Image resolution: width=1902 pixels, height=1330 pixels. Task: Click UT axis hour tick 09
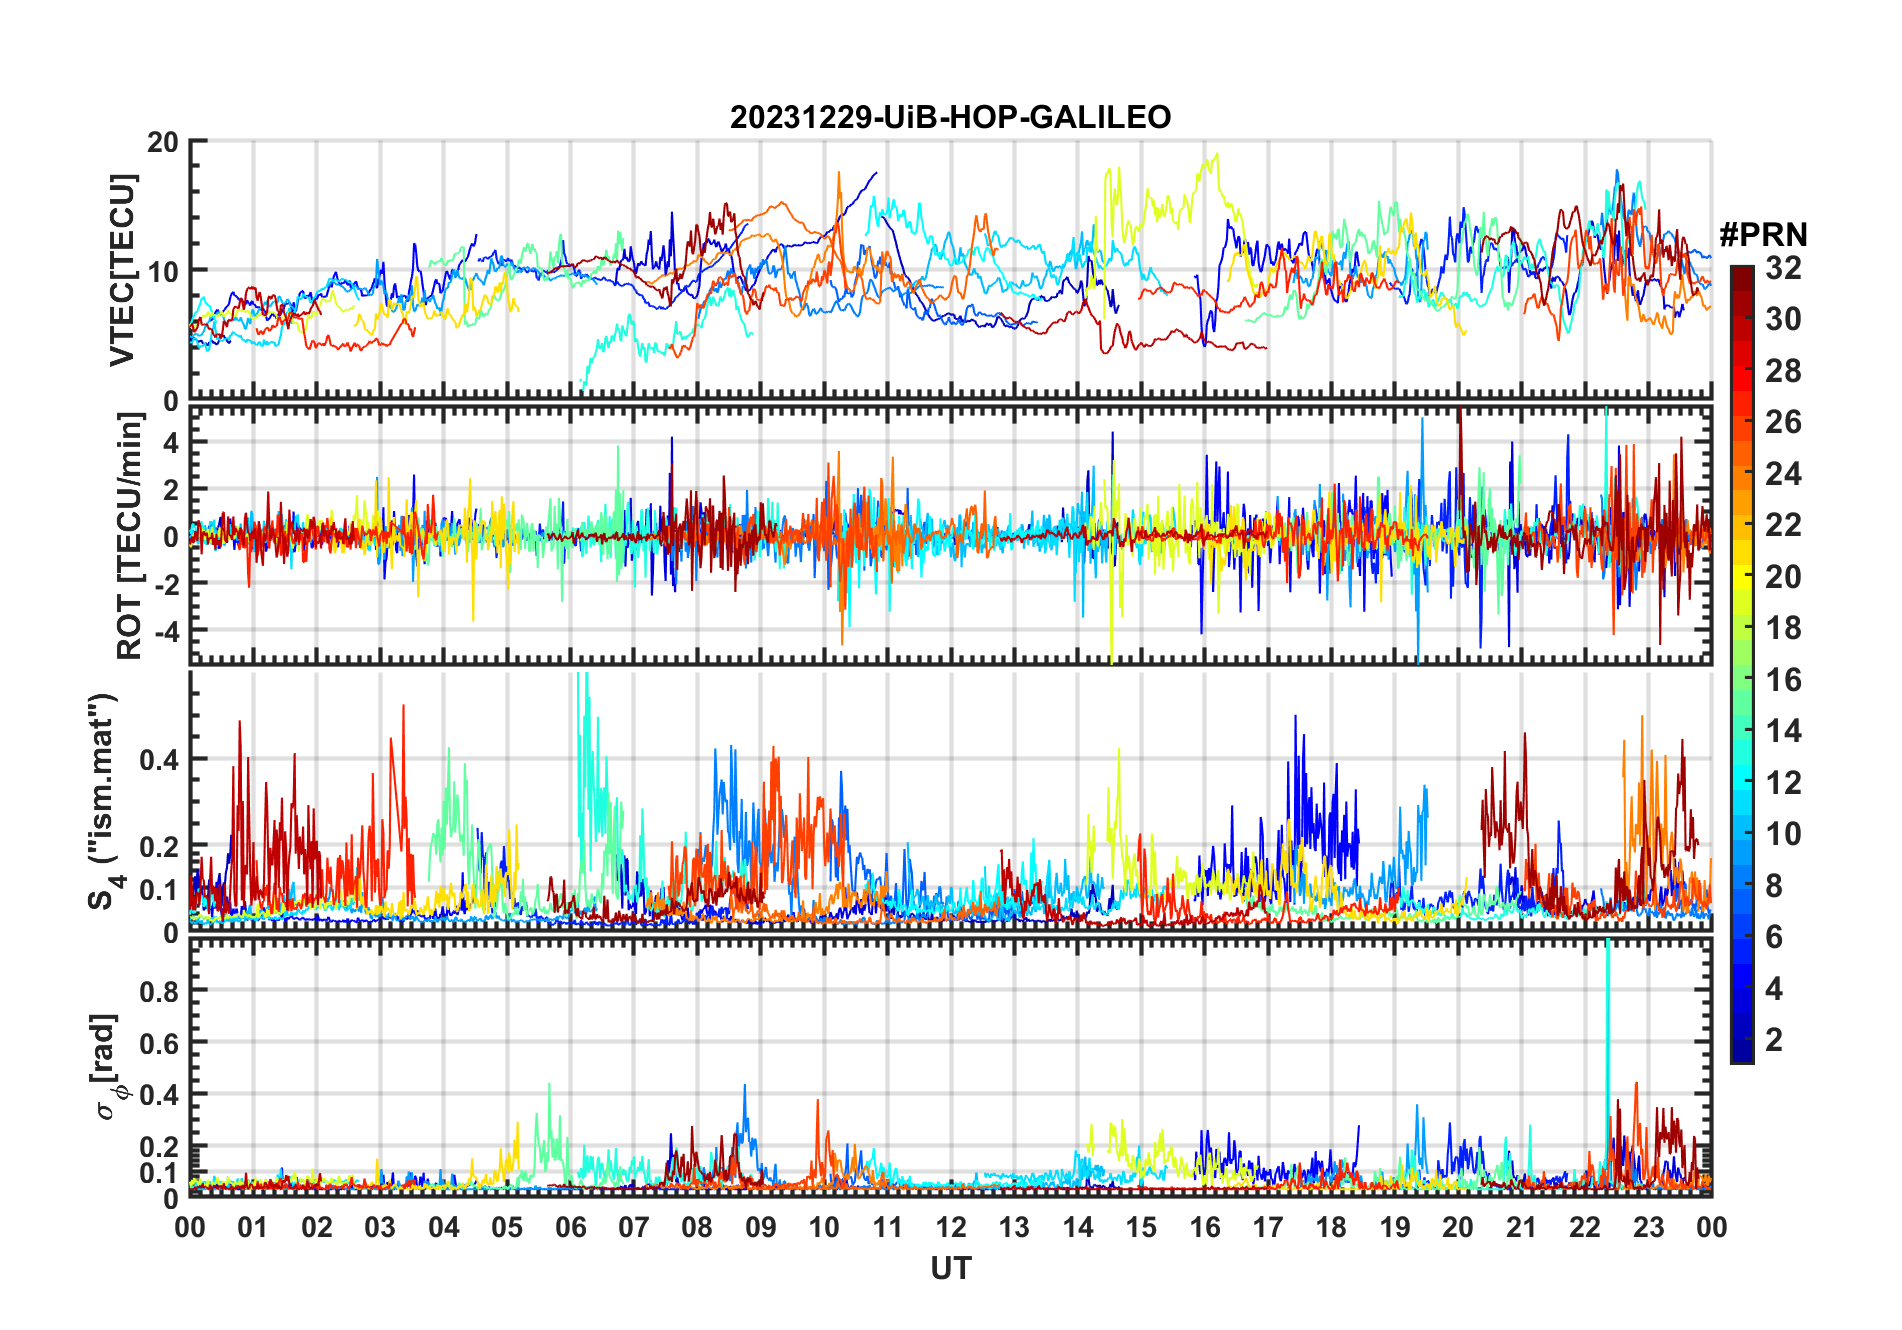[x=761, y=1227]
